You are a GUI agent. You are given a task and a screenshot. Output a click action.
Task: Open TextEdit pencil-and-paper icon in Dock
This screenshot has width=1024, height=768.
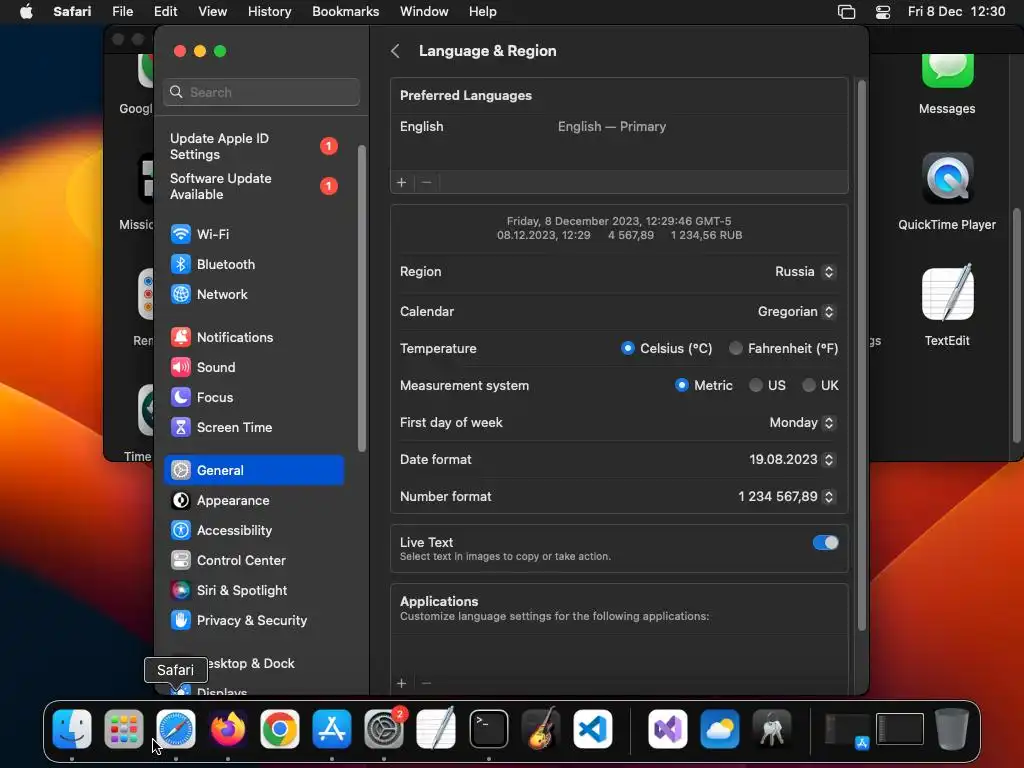click(x=436, y=728)
